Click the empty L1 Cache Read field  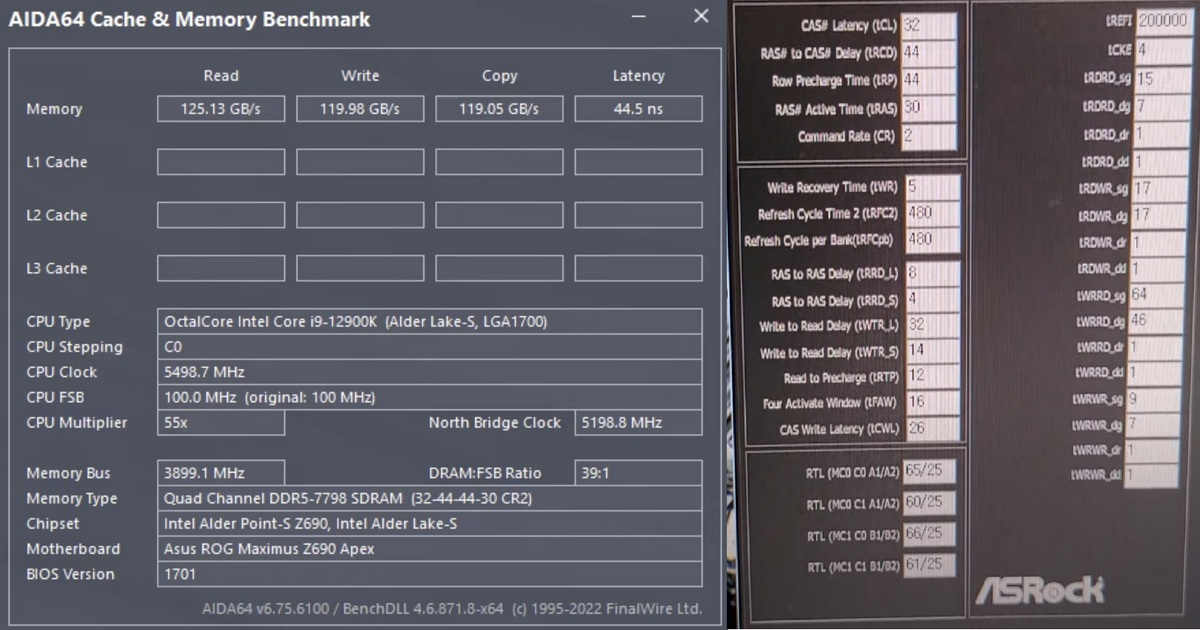coord(221,162)
